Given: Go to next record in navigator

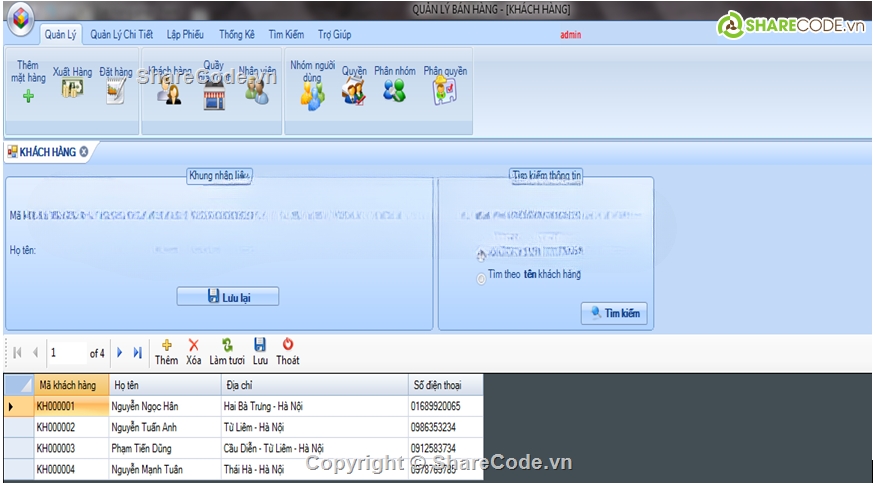Looking at the screenshot, I should pos(120,352).
